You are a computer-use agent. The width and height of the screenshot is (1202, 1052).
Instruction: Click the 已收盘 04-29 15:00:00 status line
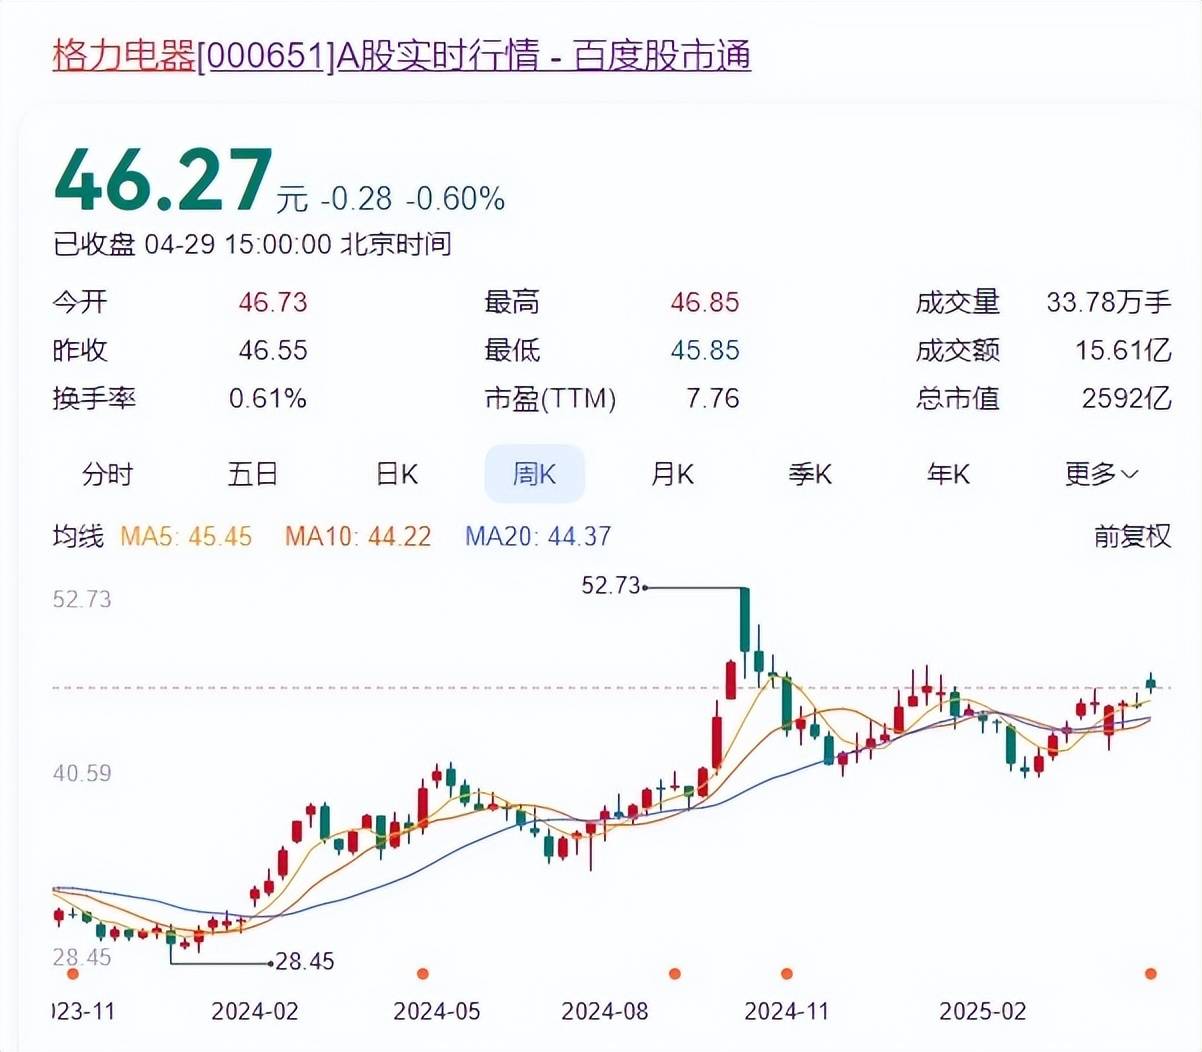click(252, 244)
